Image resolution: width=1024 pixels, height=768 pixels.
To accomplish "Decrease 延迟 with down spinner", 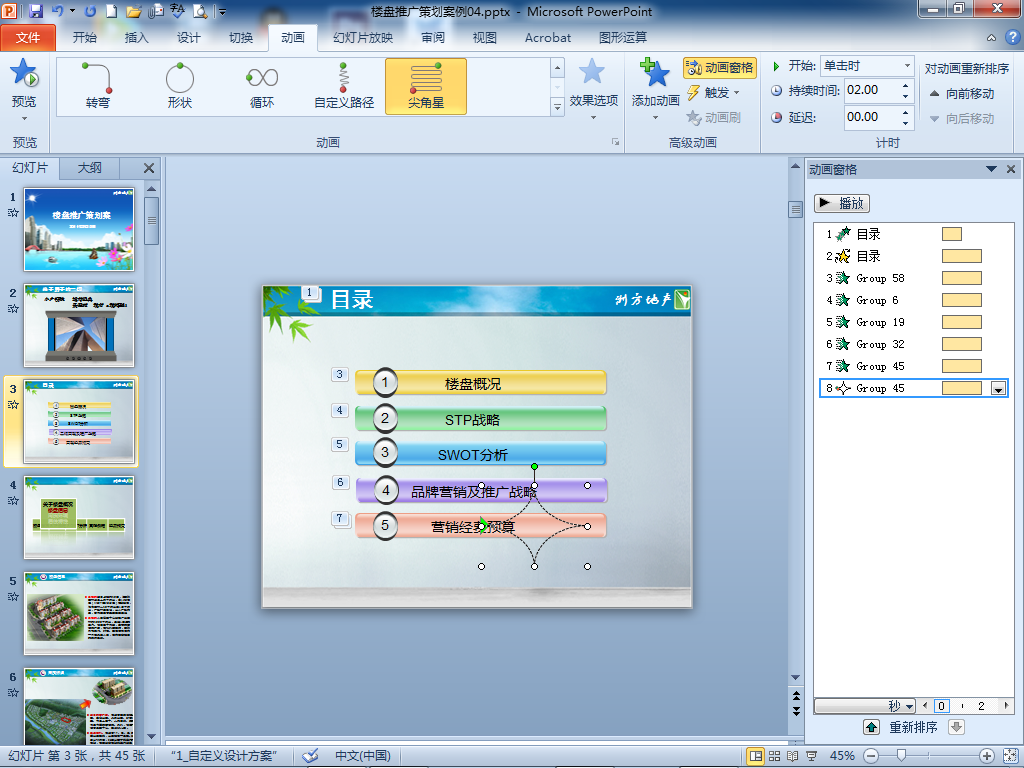I will point(906,123).
